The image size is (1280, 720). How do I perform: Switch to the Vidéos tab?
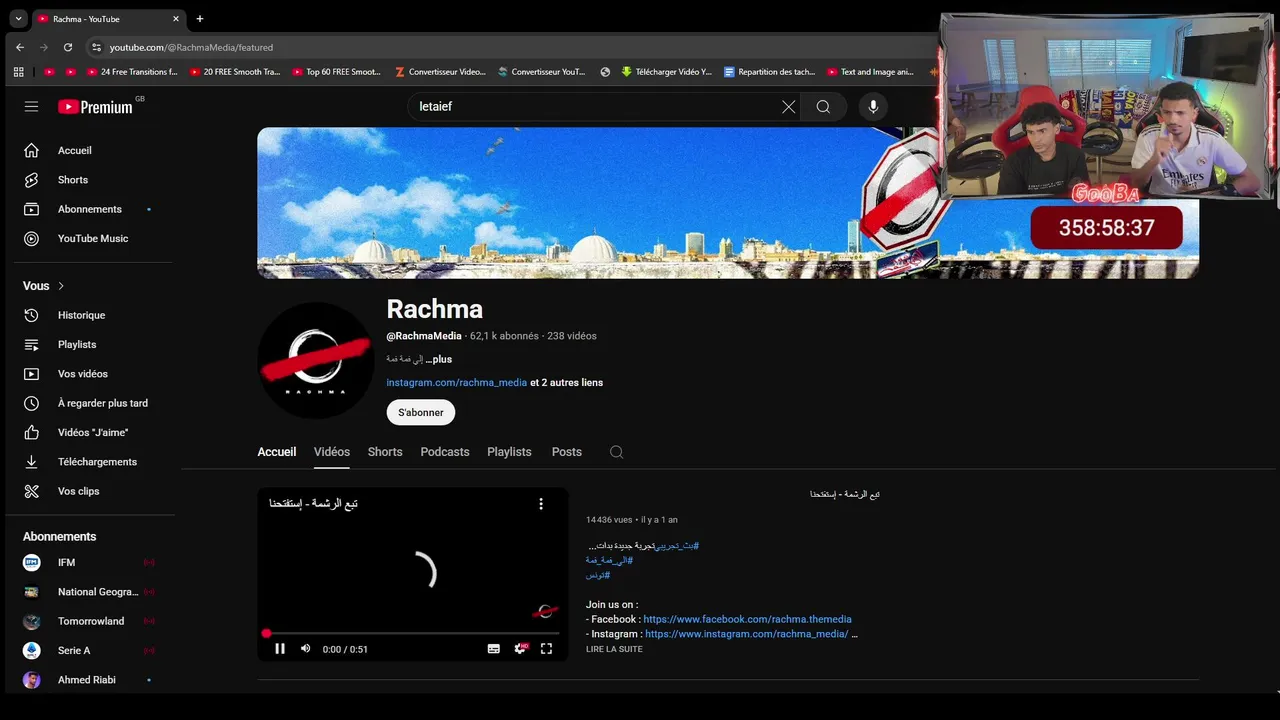332,452
